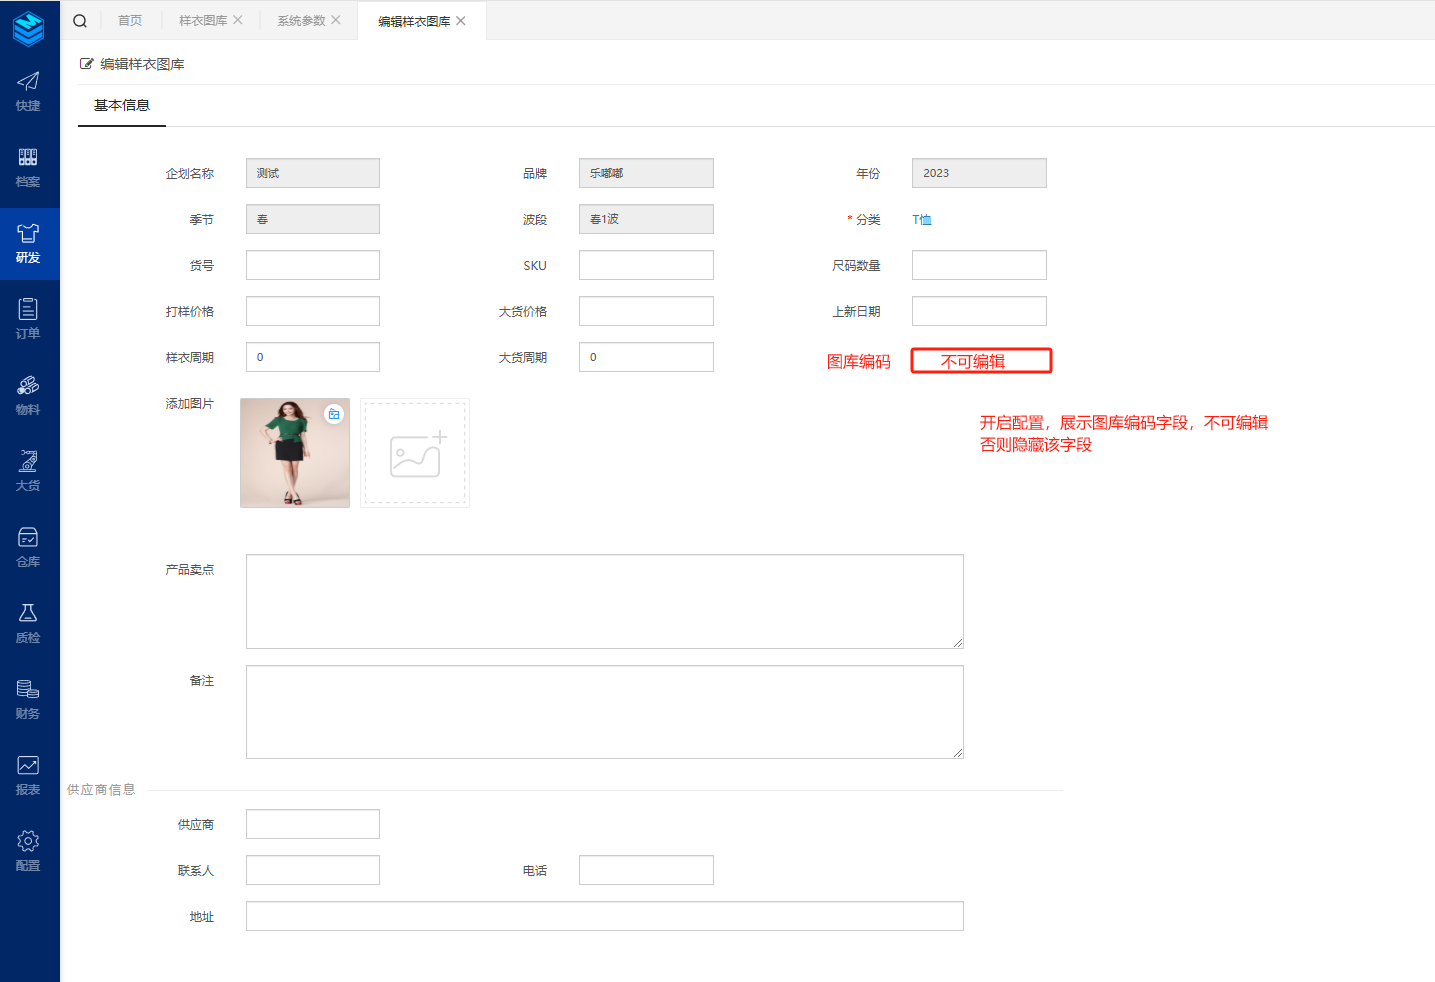
Task: Open the 档案 archive sidebar icon
Action: (28, 166)
